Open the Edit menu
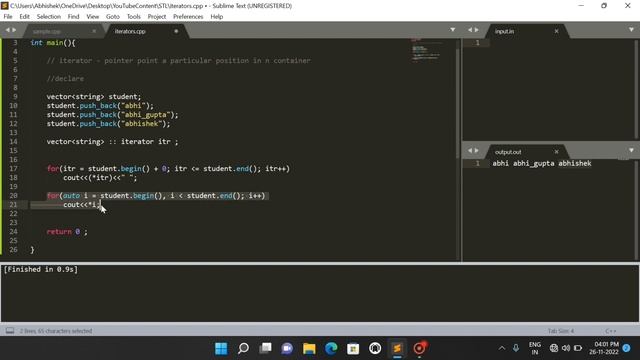This screenshot has height=360, width=640. (24, 17)
